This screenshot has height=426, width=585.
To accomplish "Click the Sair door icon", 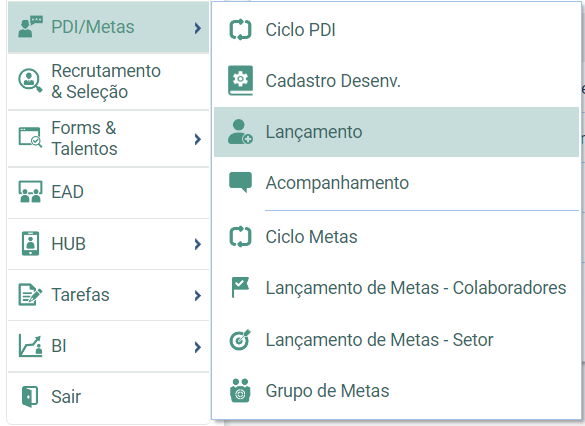I will click(x=30, y=397).
